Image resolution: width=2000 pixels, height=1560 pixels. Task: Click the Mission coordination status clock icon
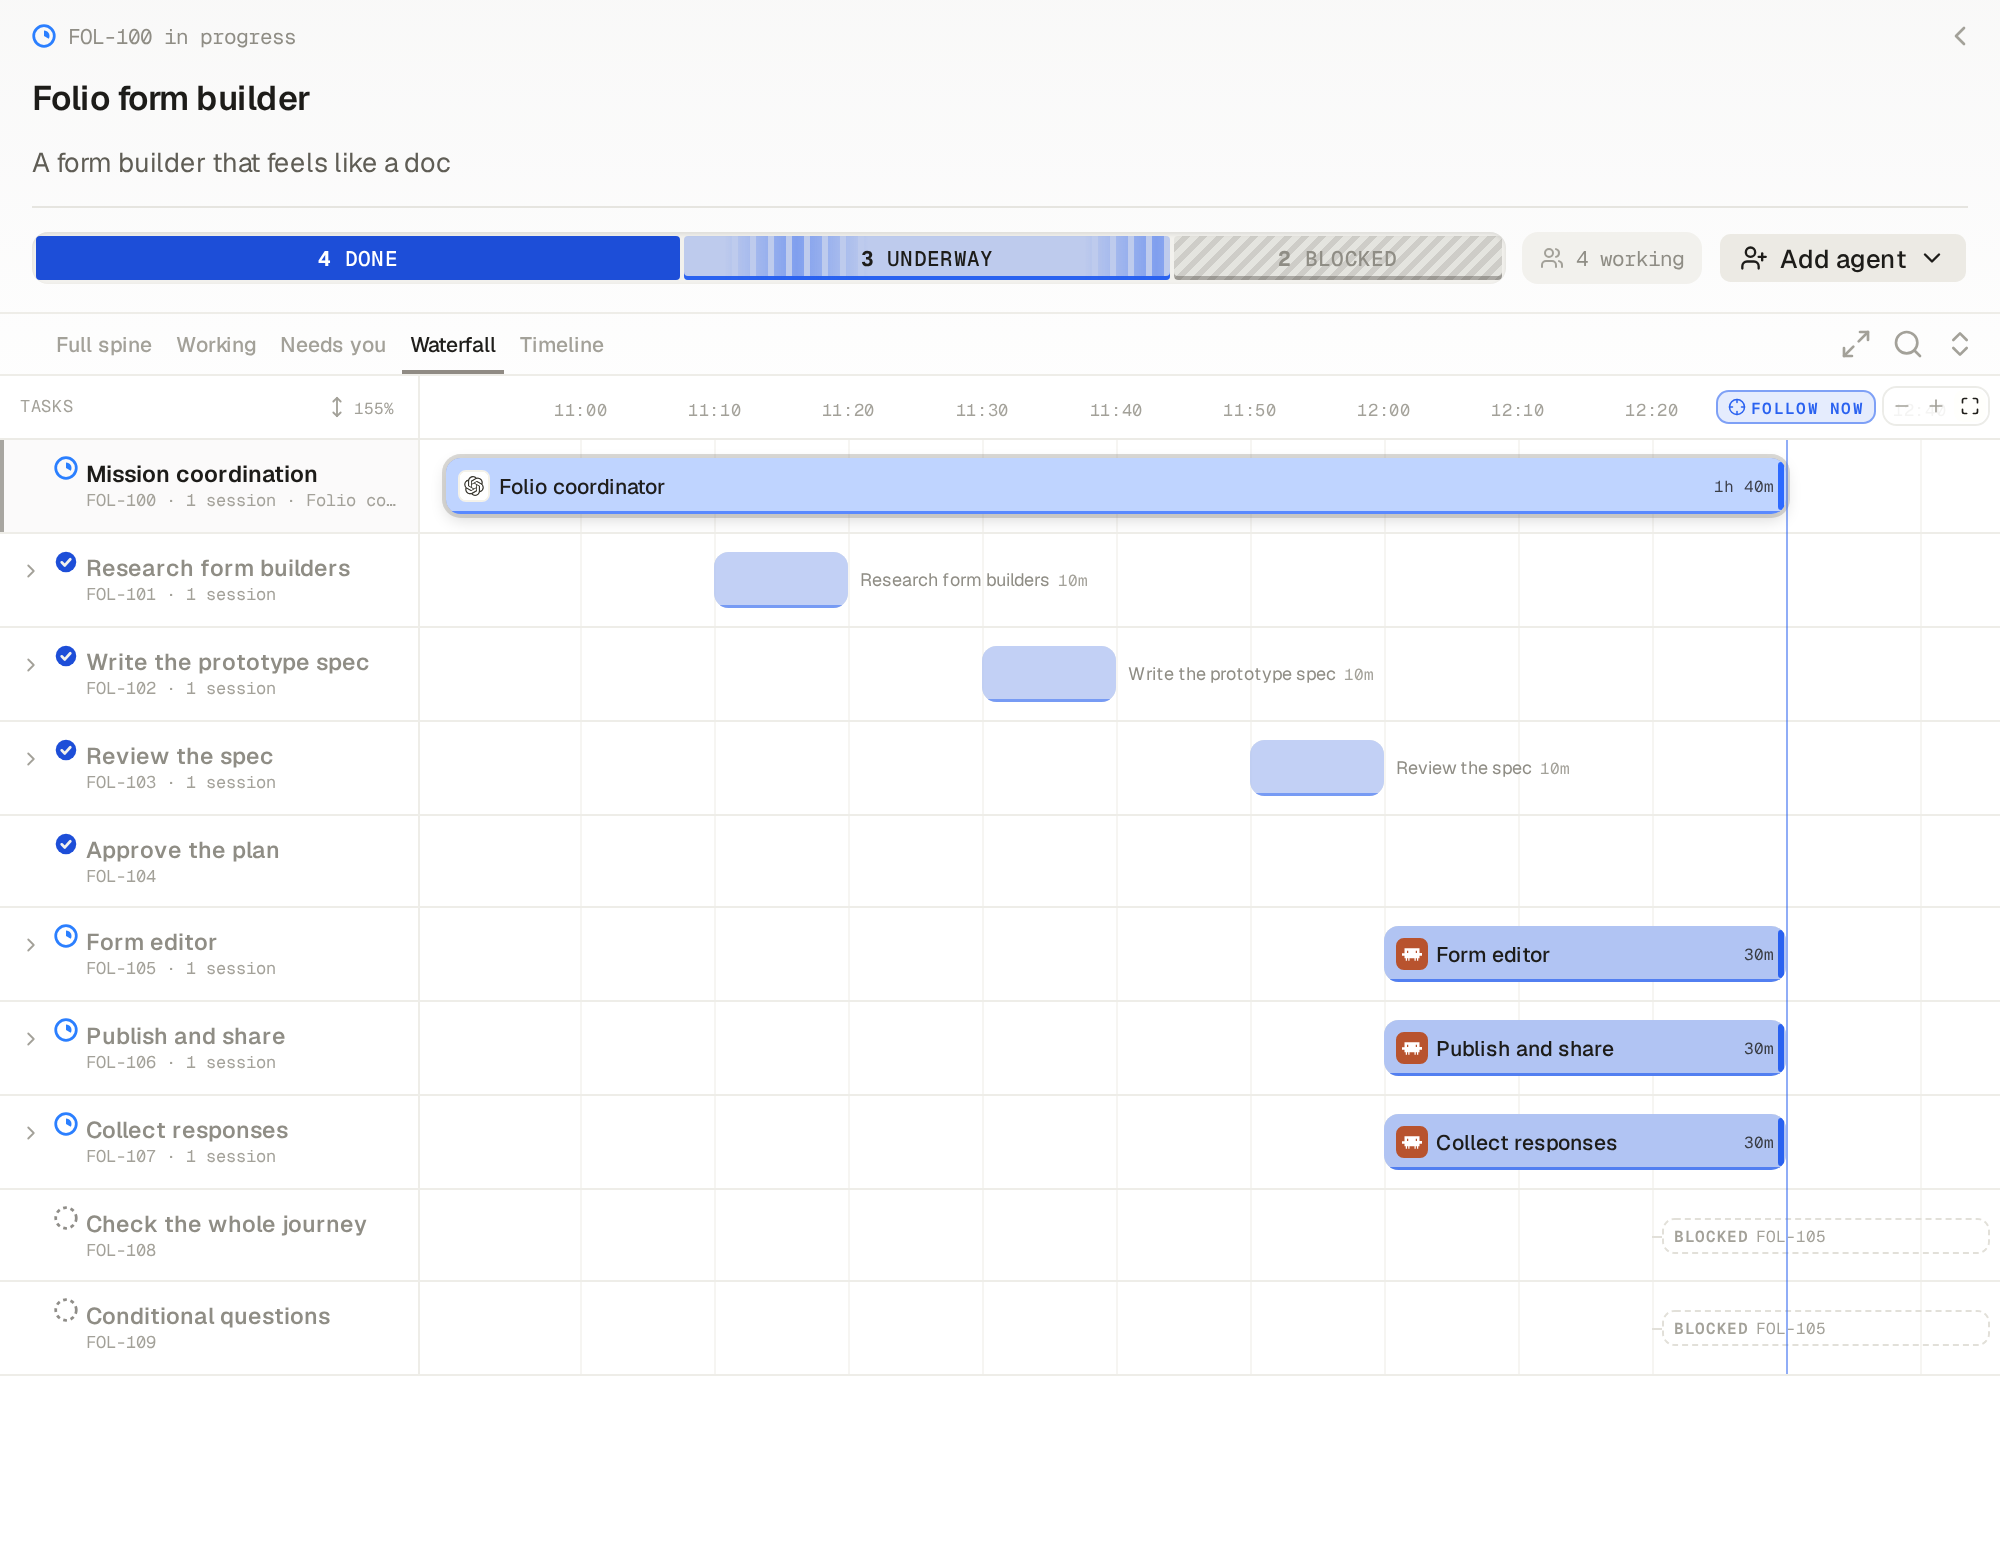(x=66, y=468)
